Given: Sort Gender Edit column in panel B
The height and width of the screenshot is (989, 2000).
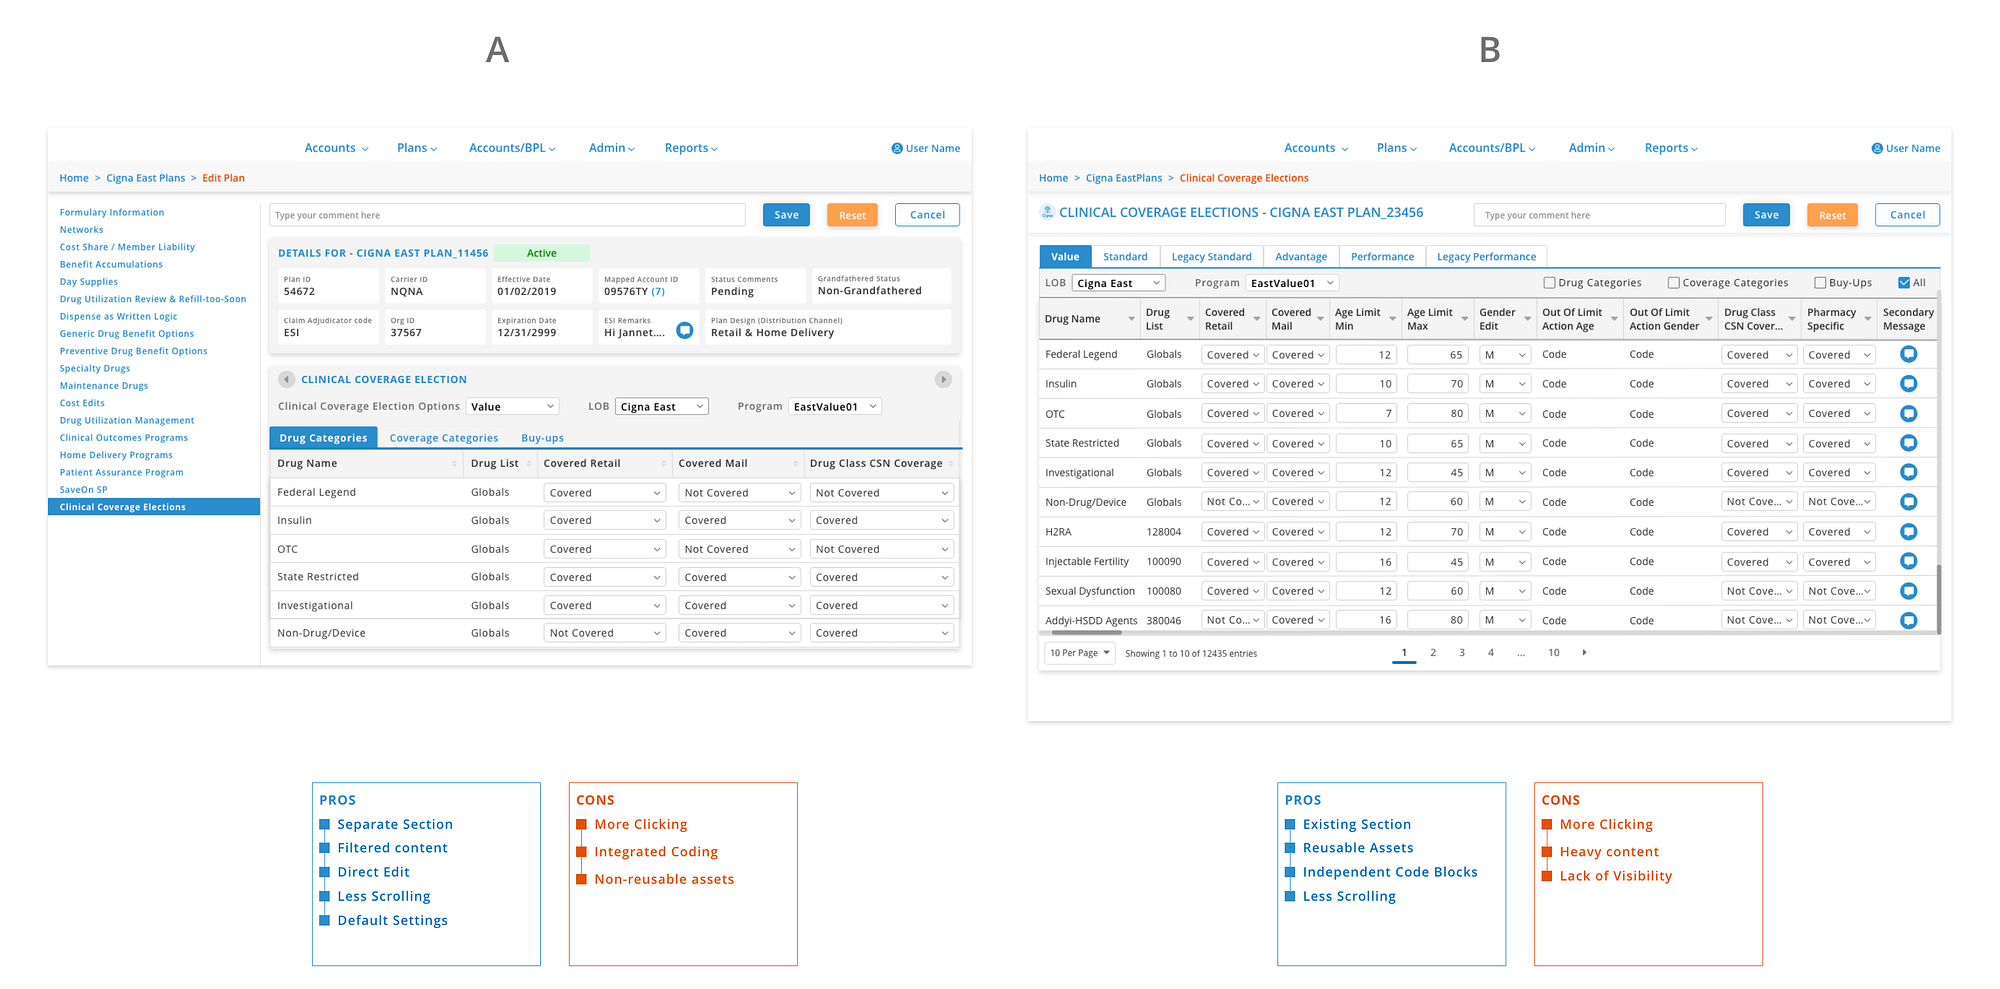Looking at the screenshot, I should click(x=1527, y=319).
